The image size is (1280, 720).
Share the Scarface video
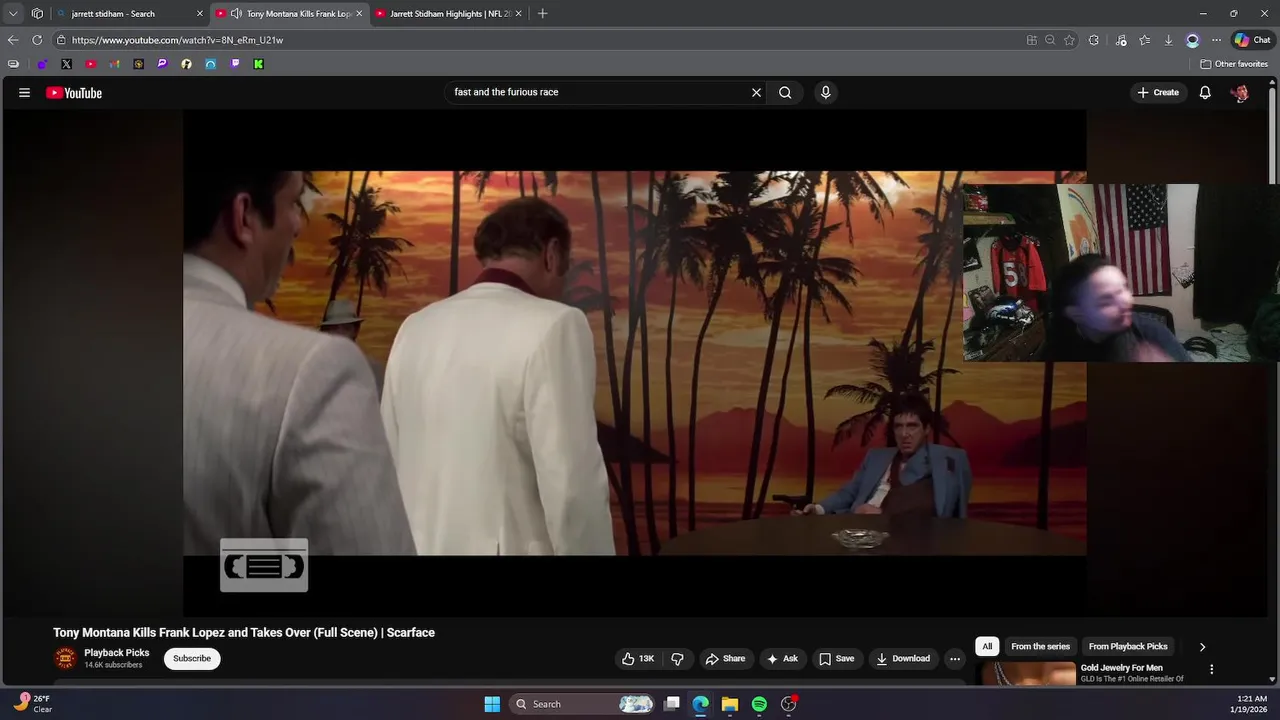pyautogui.click(x=725, y=658)
